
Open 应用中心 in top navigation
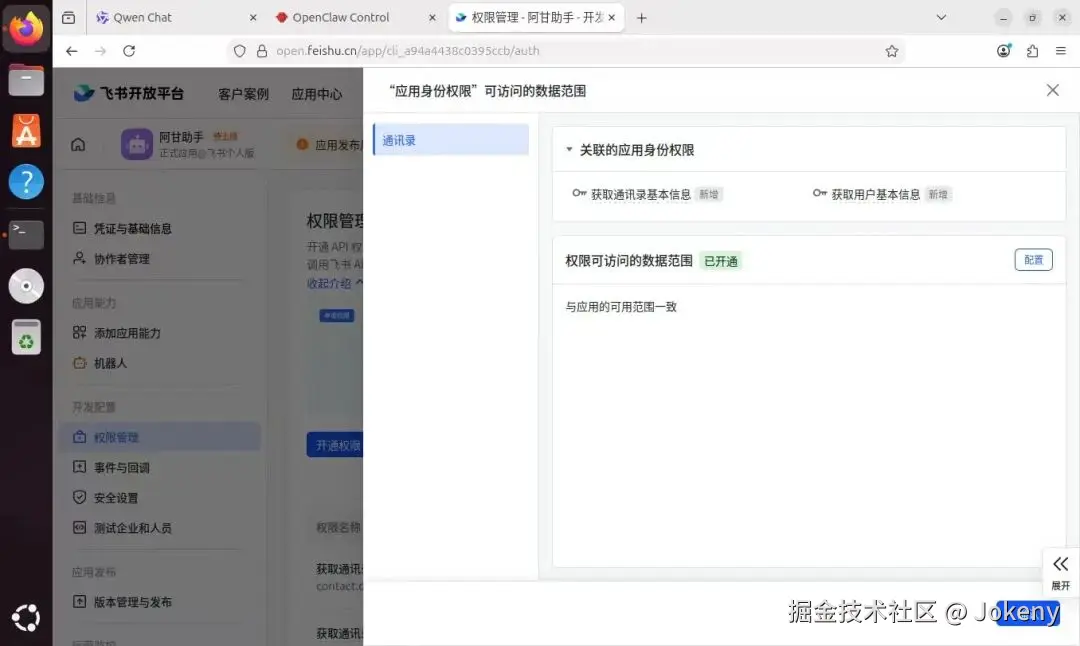316,94
